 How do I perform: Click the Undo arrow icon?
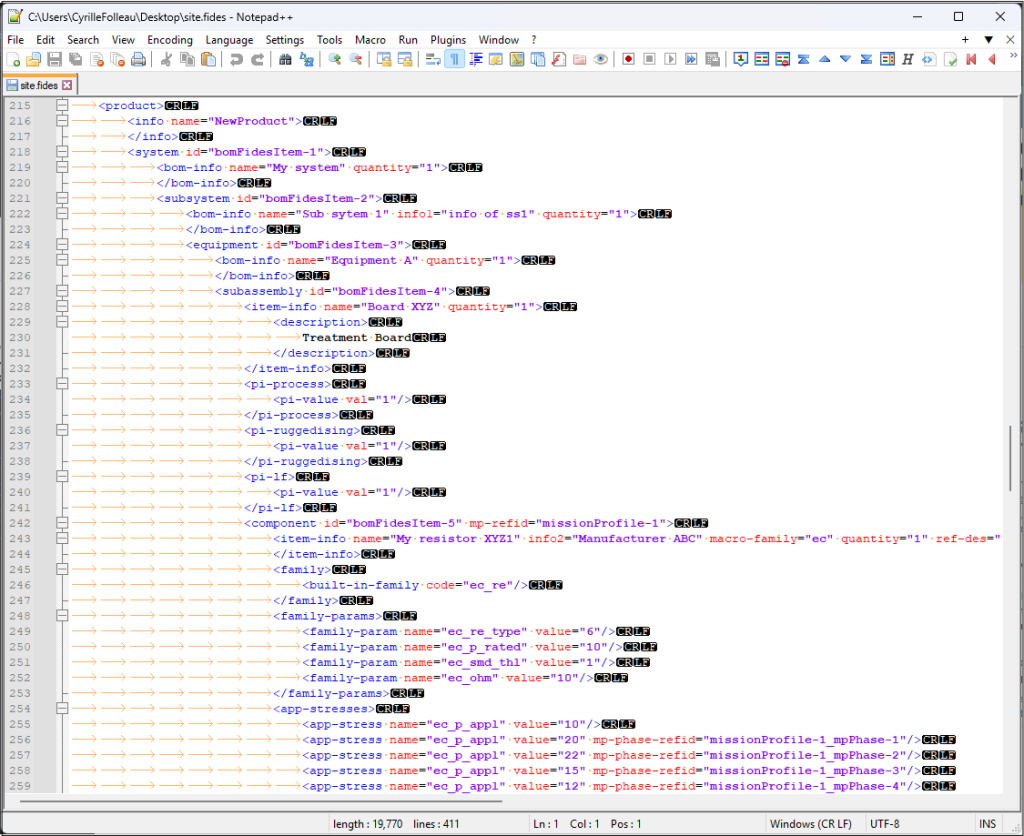[x=236, y=60]
